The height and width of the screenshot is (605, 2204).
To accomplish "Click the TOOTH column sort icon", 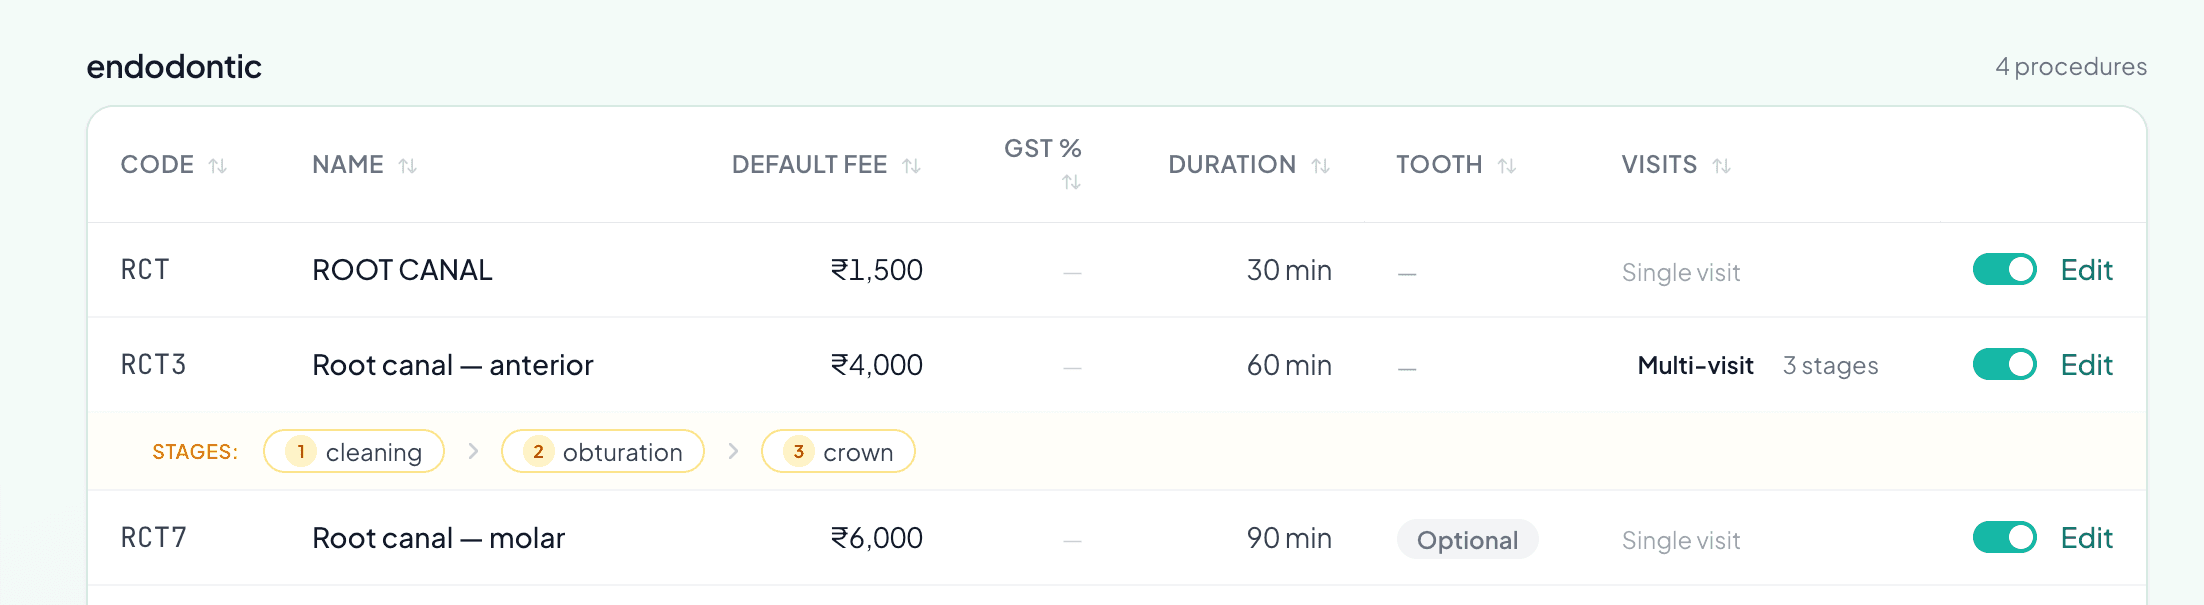I will tap(1507, 166).
